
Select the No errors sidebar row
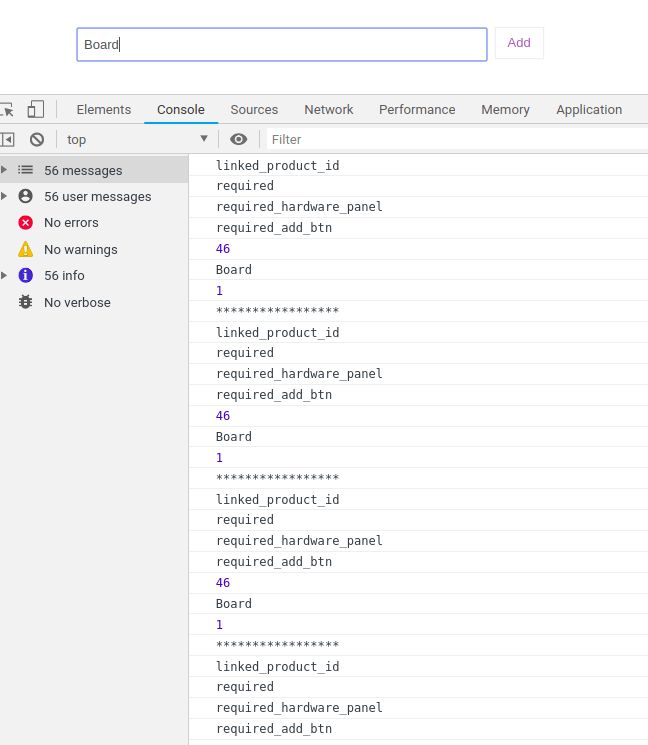[x=94, y=222]
